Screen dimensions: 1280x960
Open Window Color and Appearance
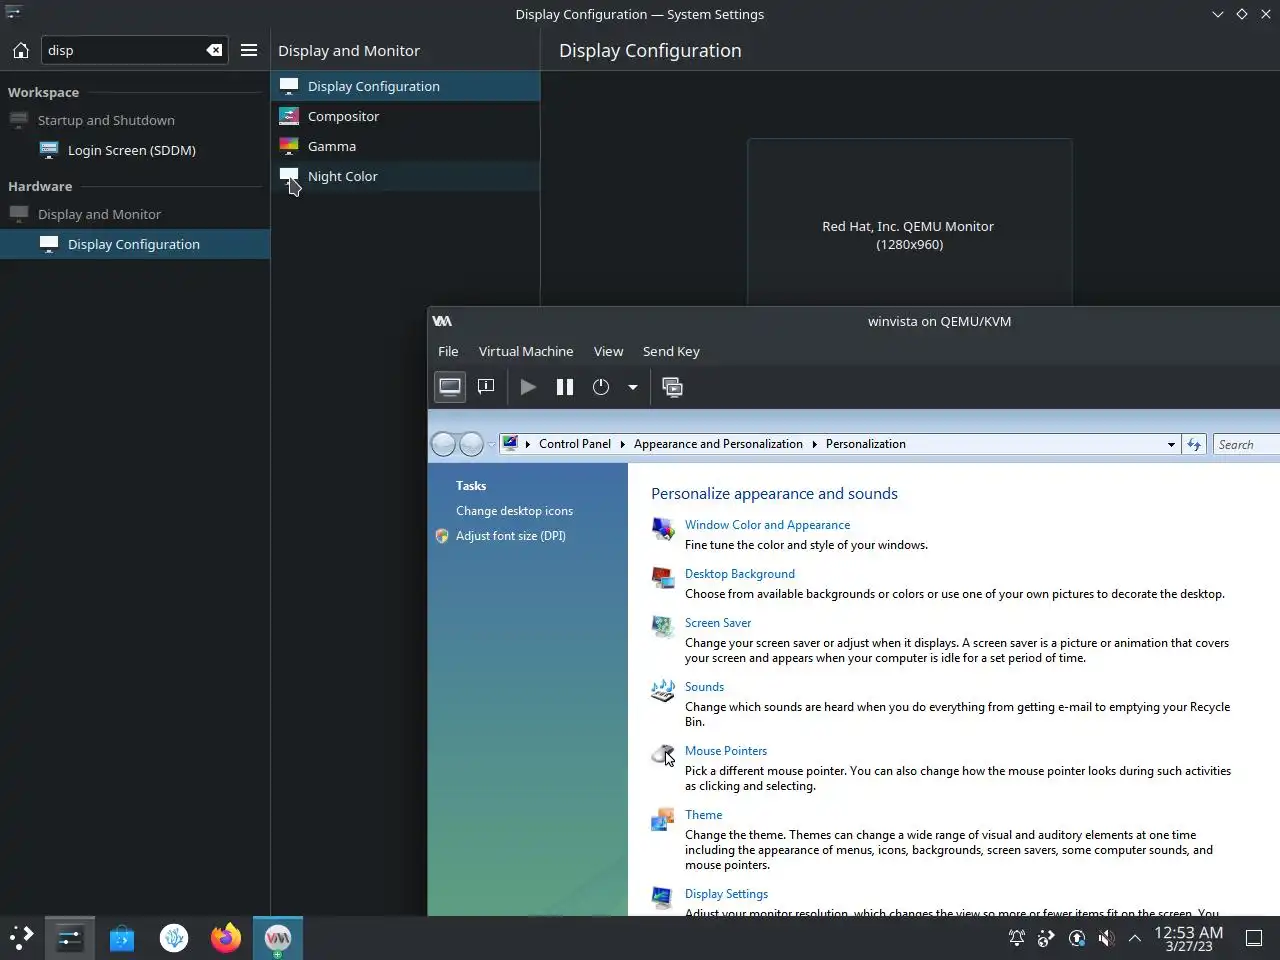click(x=767, y=525)
